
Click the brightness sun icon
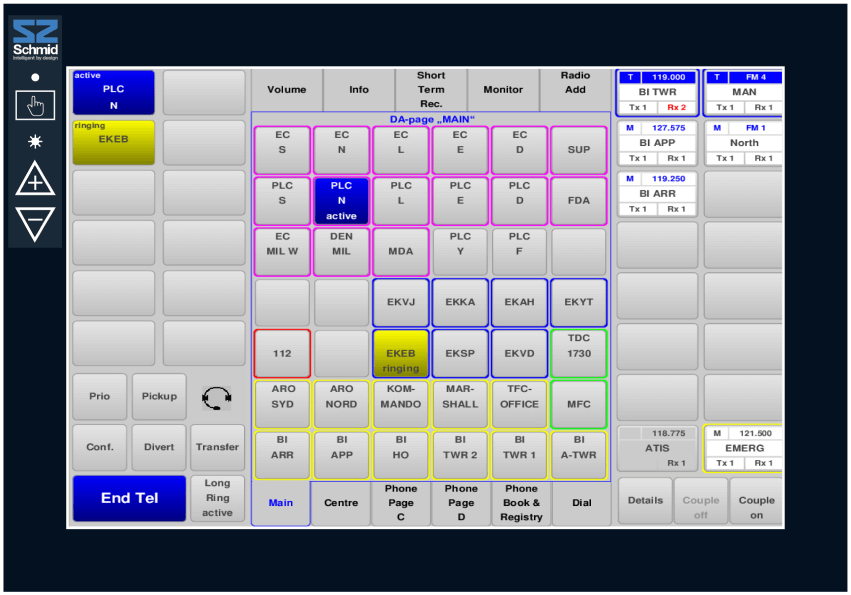[35, 142]
